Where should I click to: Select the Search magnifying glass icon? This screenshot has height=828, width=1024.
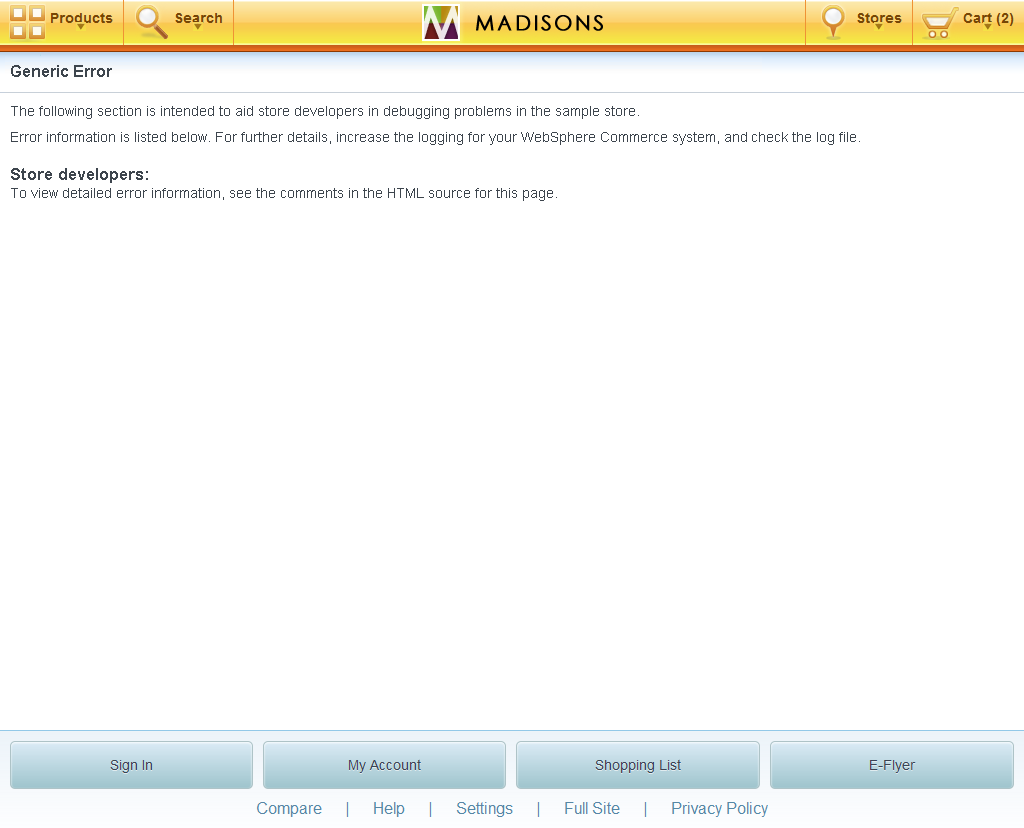click(x=150, y=20)
